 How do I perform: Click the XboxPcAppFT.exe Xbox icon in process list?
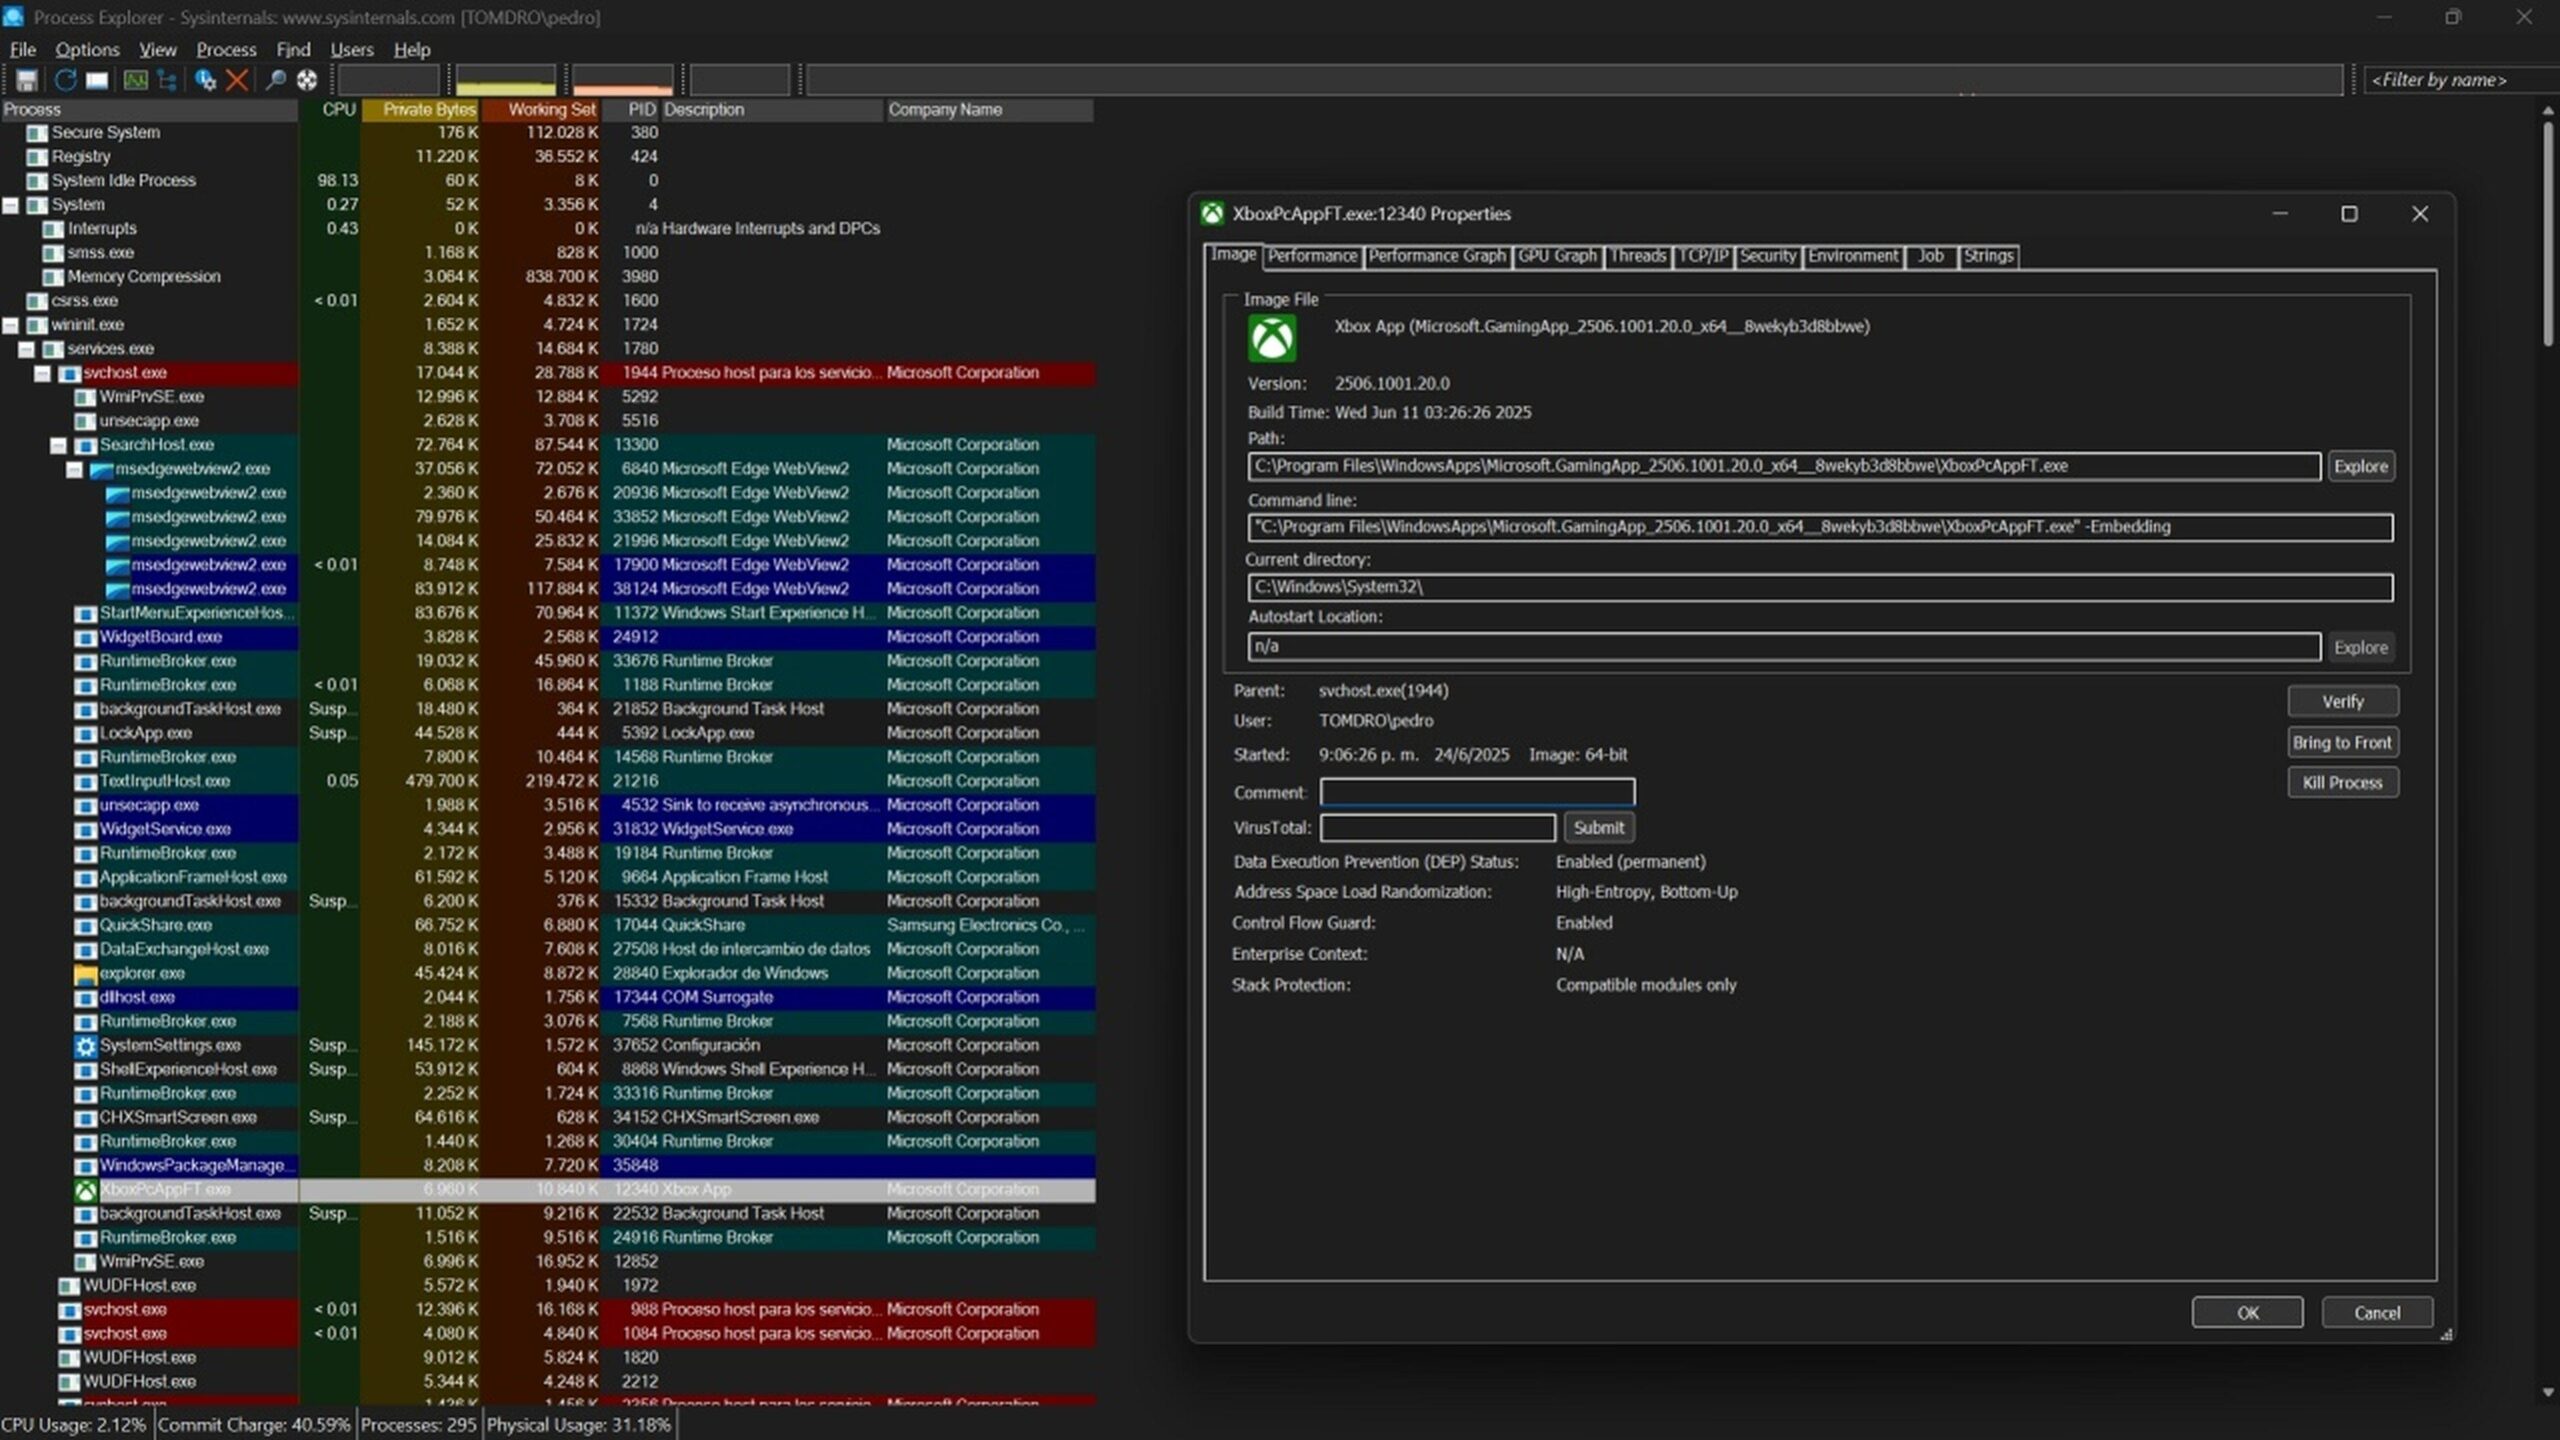[85, 1190]
